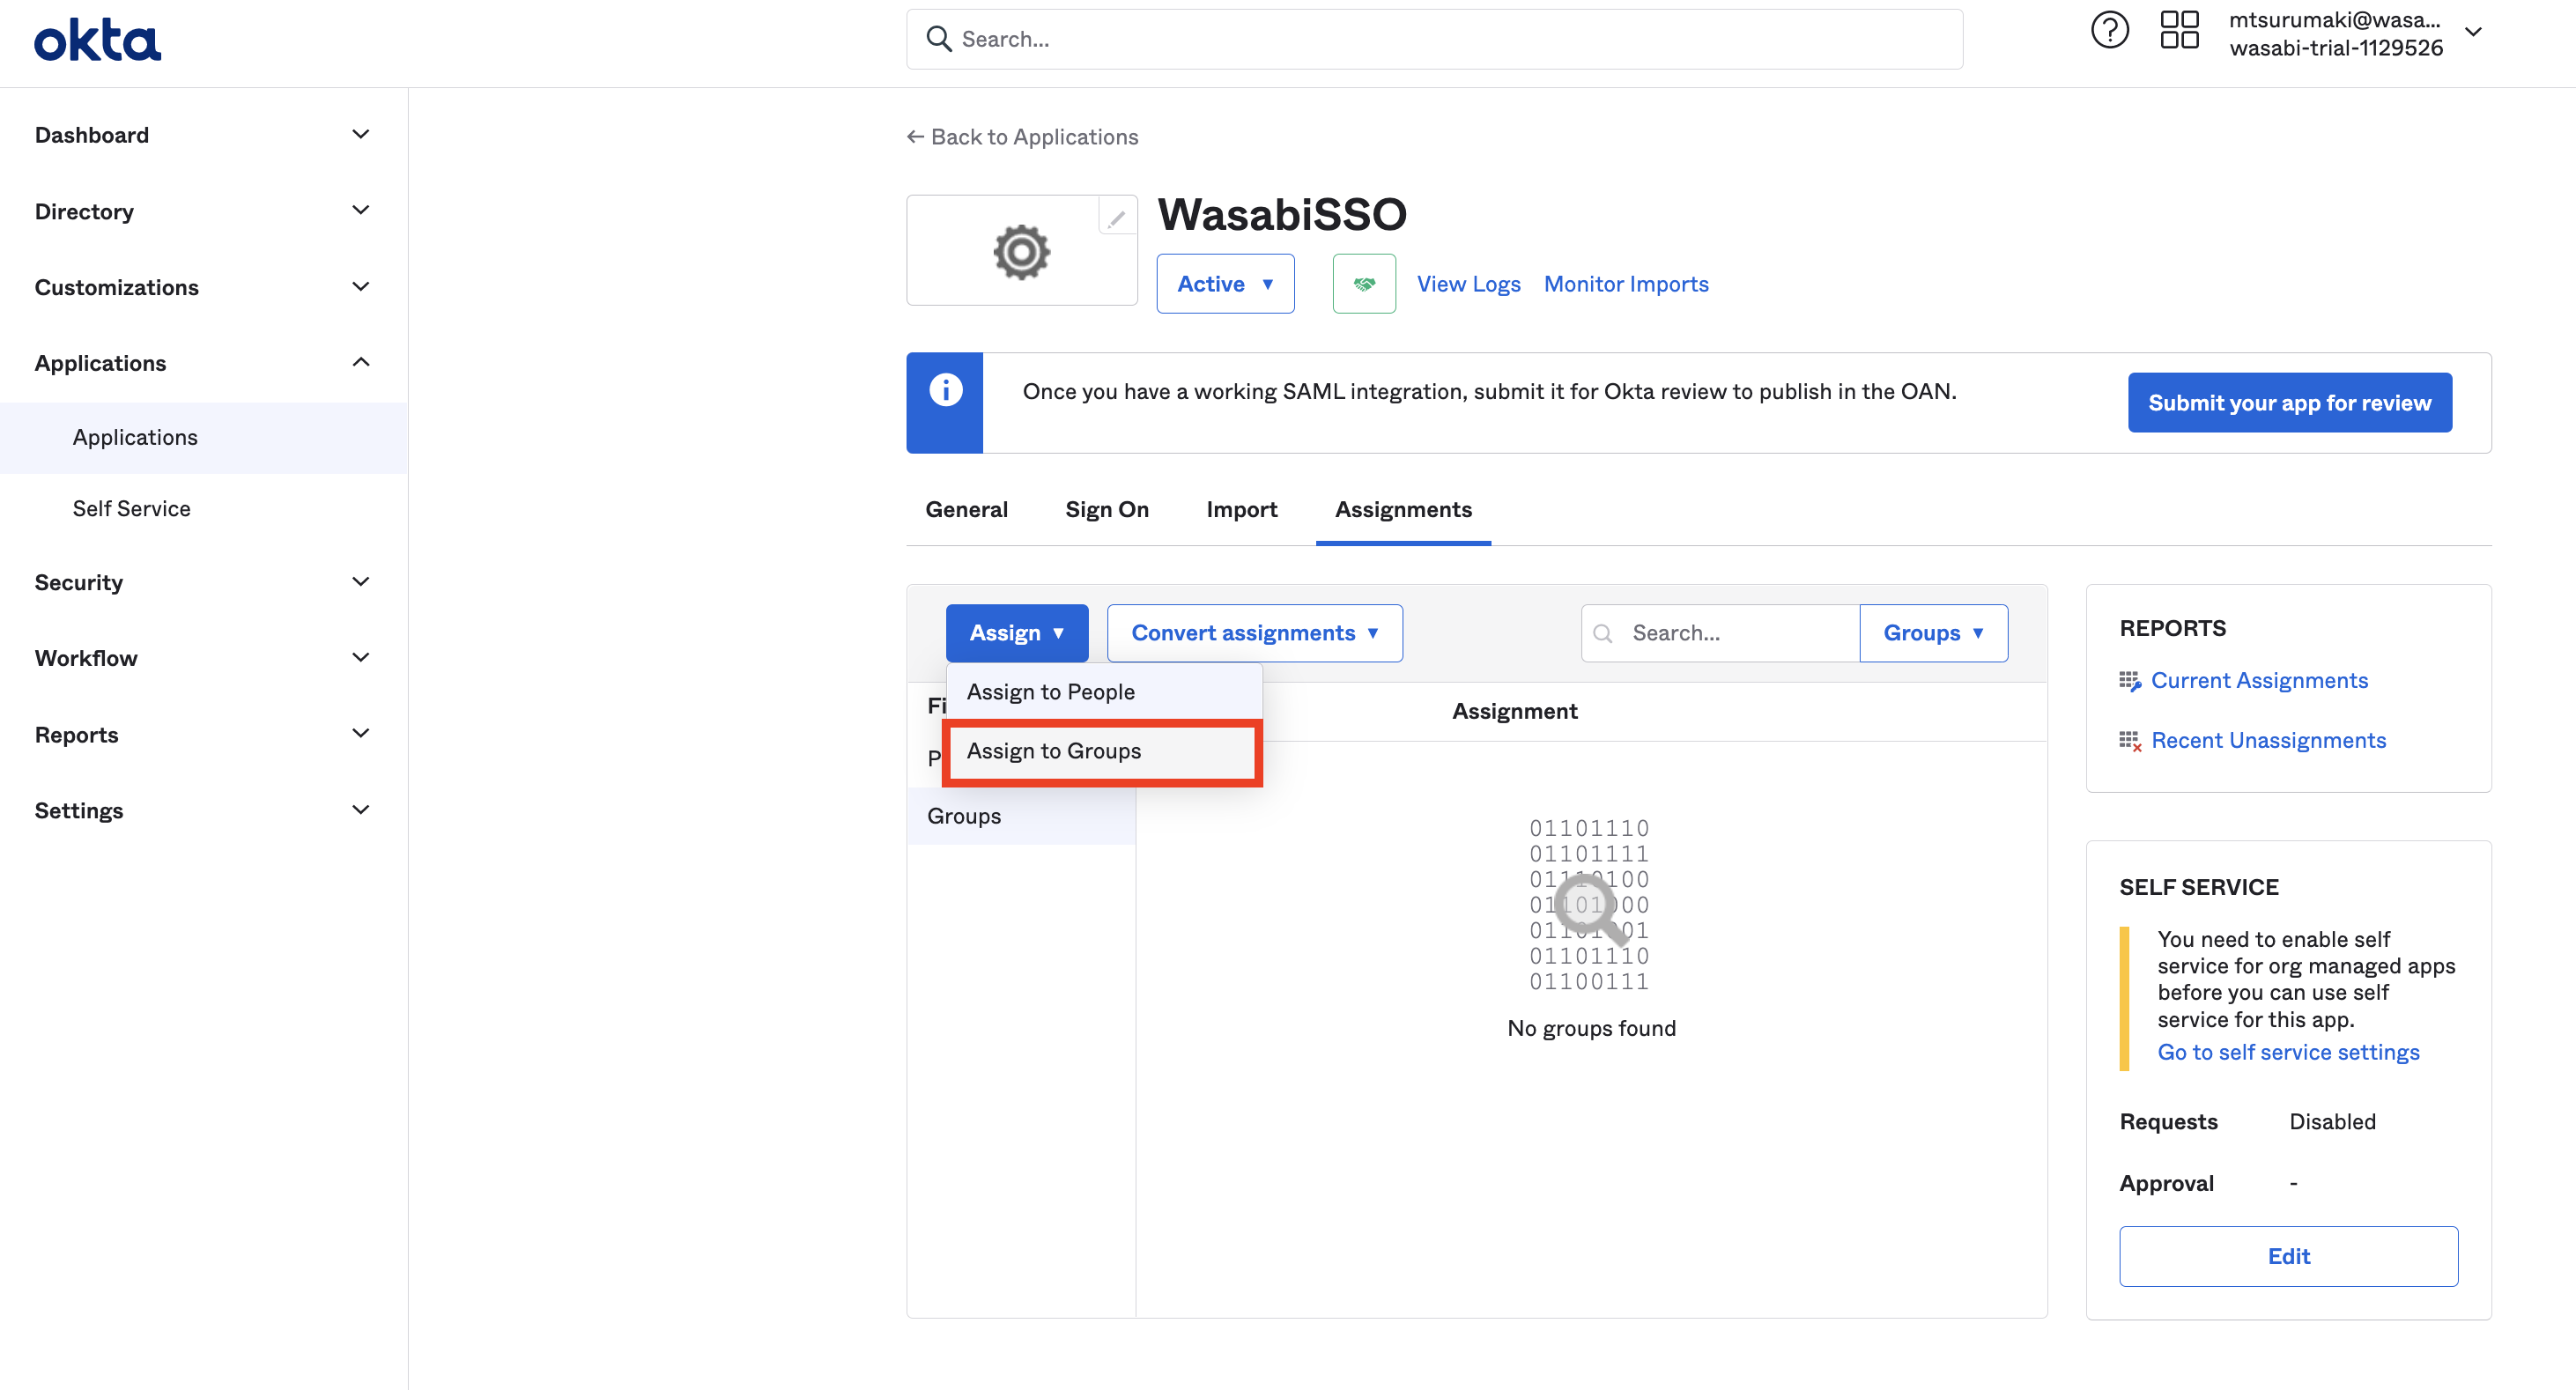Expand the Dashboard sidebar section
This screenshot has width=2576, height=1390.
(361, 134)
